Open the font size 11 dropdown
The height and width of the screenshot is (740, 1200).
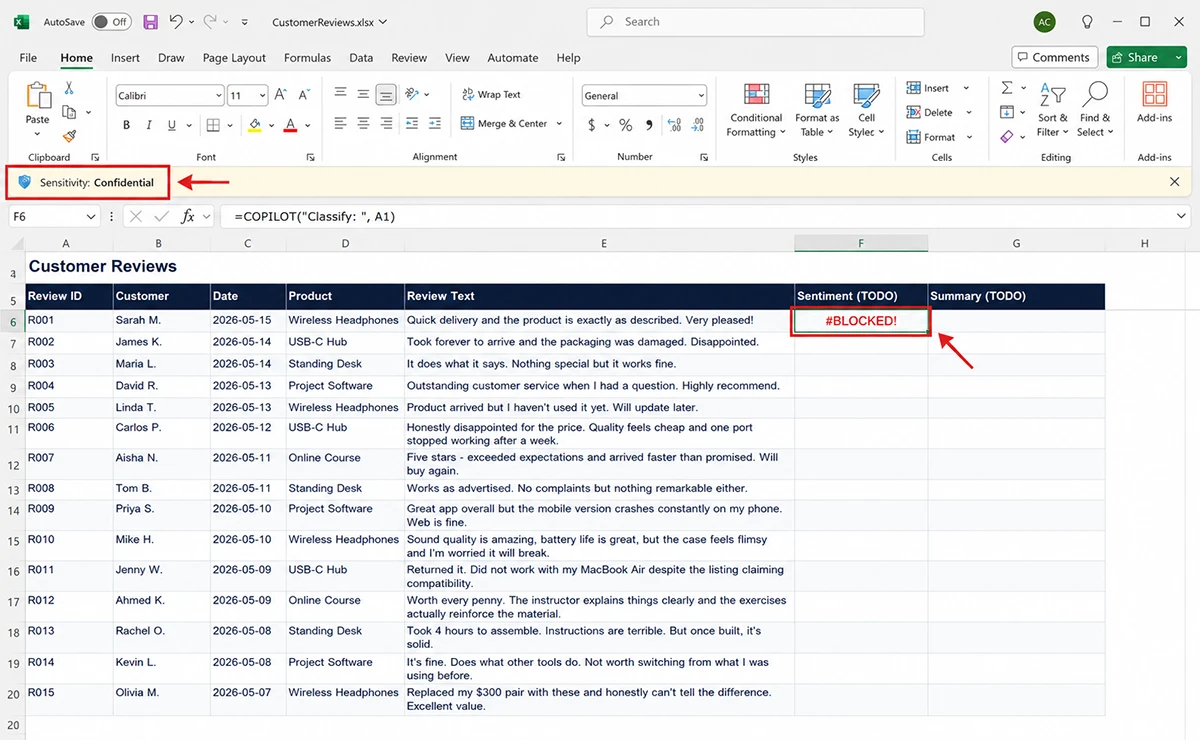click(x=263, y=96)
